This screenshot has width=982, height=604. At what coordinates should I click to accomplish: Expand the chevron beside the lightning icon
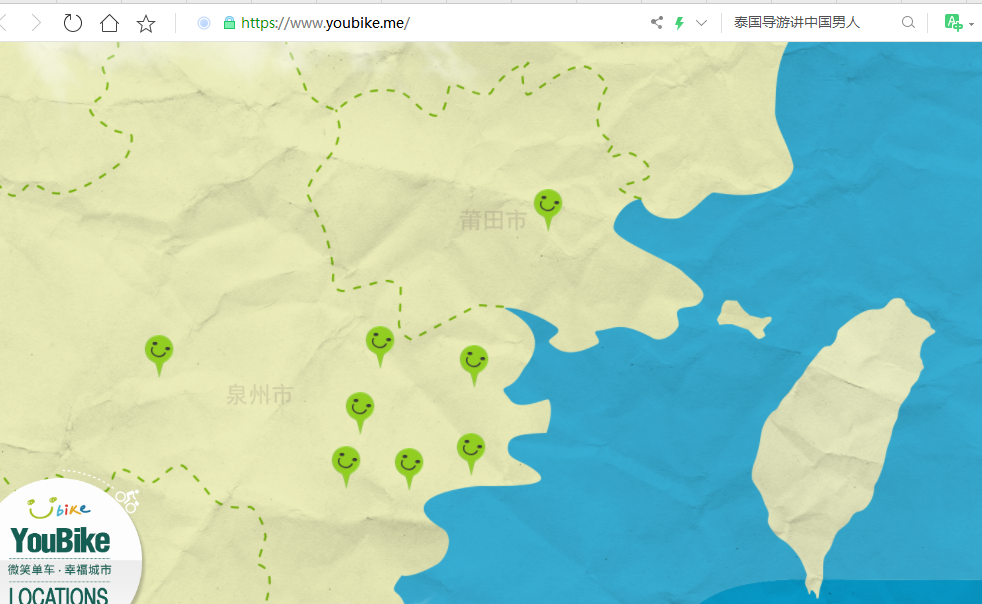[701, 23]
